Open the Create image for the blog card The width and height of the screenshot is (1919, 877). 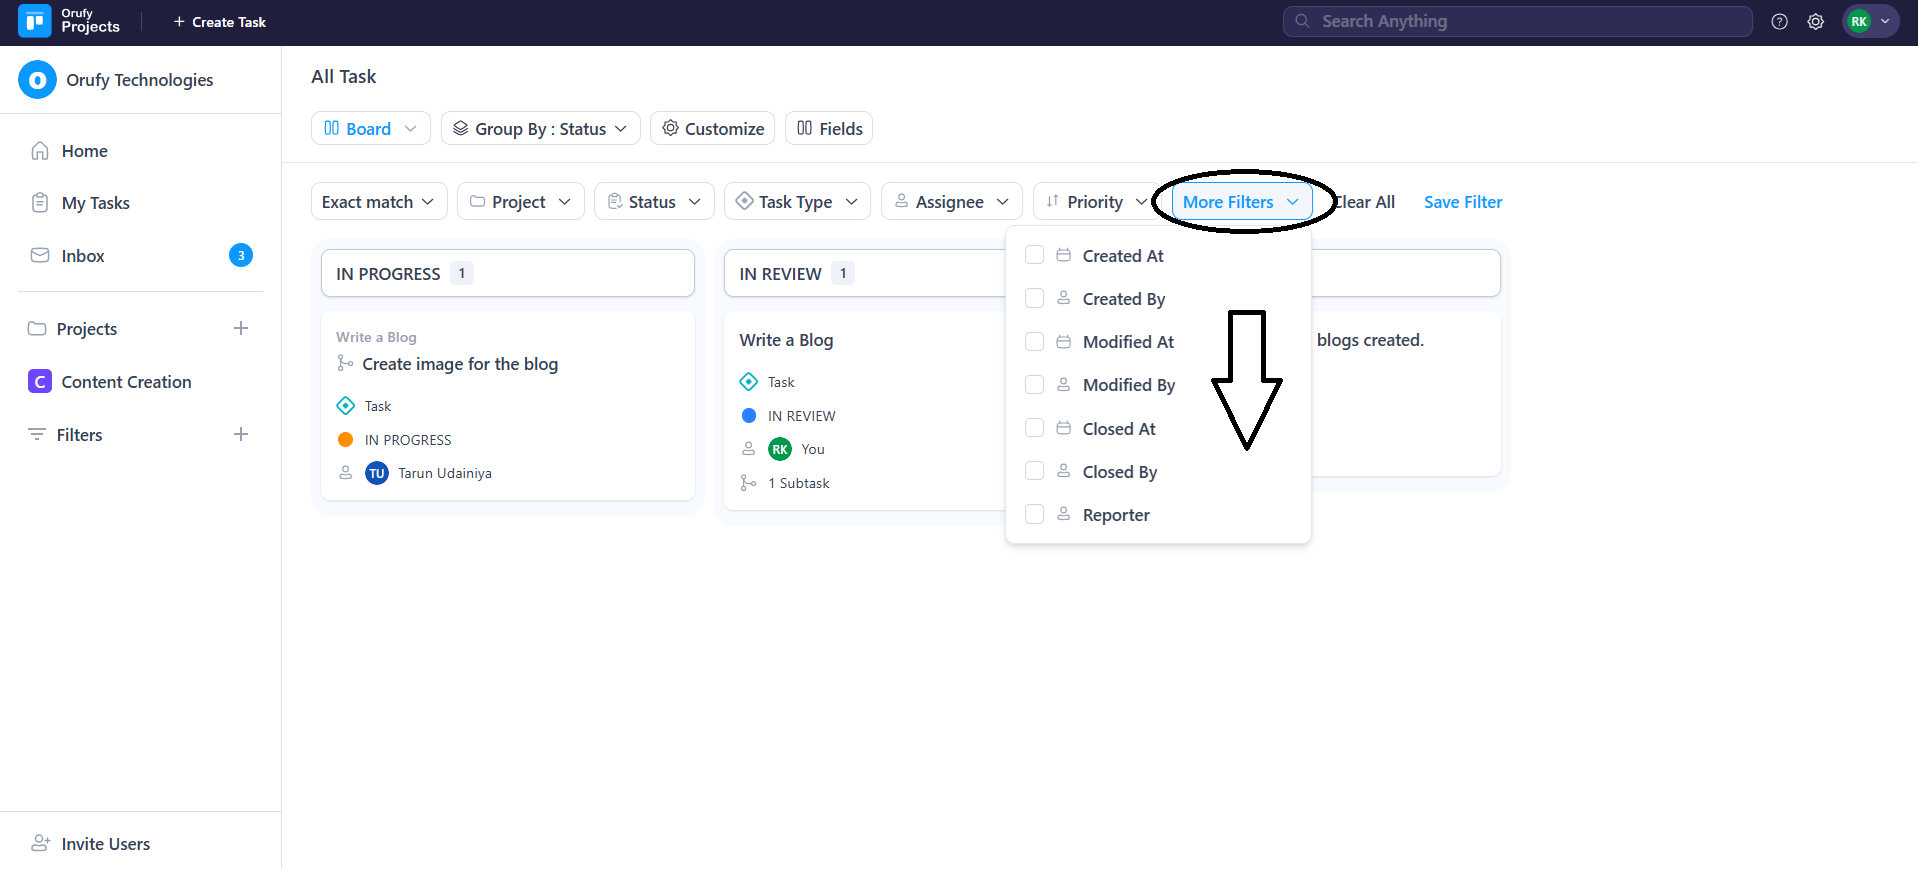tap(460, 364)
